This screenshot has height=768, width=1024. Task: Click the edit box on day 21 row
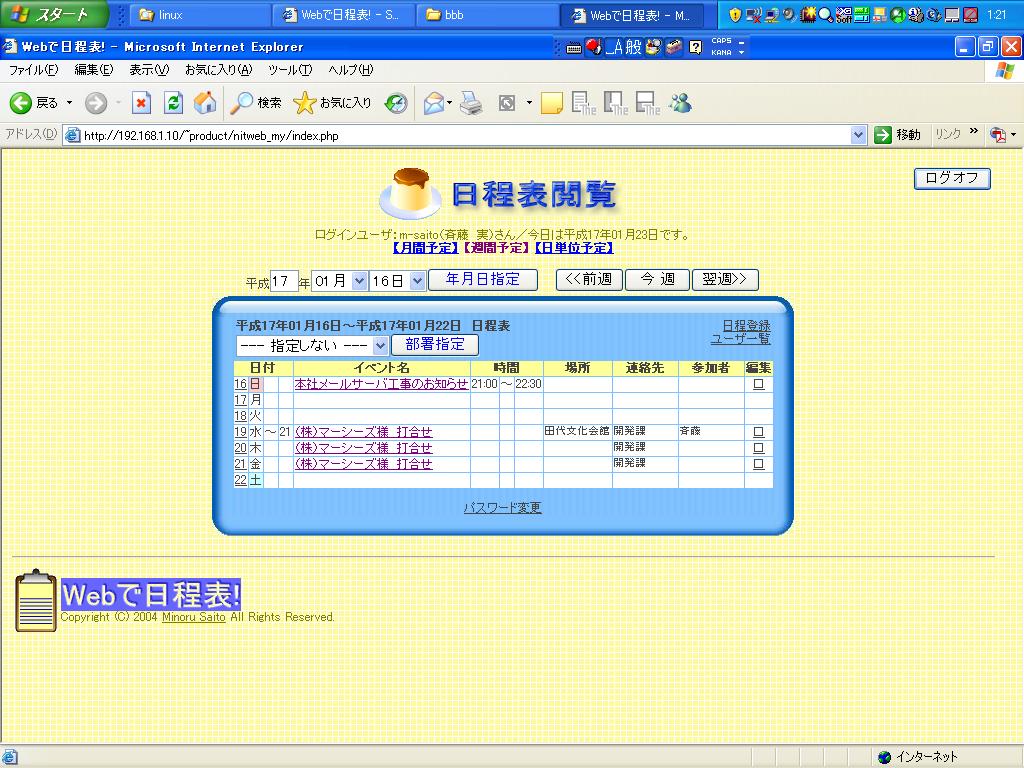pyautogui.click(x=758, y=464)
